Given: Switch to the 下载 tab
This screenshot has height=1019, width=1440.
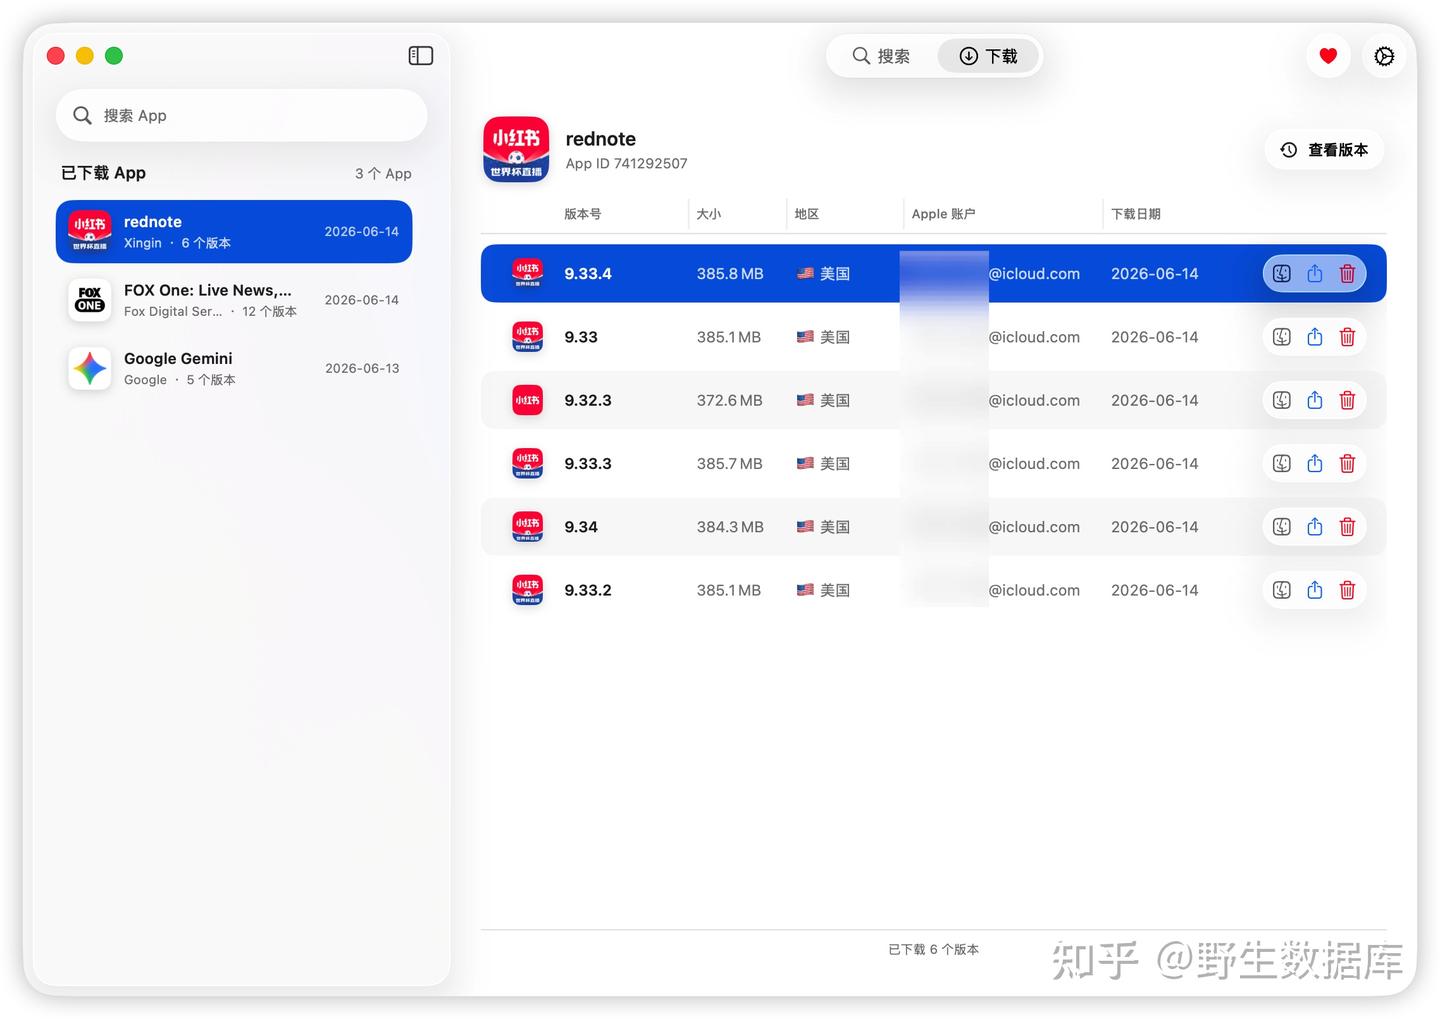Looking at the screenshot, I should (x=988, y=56).
